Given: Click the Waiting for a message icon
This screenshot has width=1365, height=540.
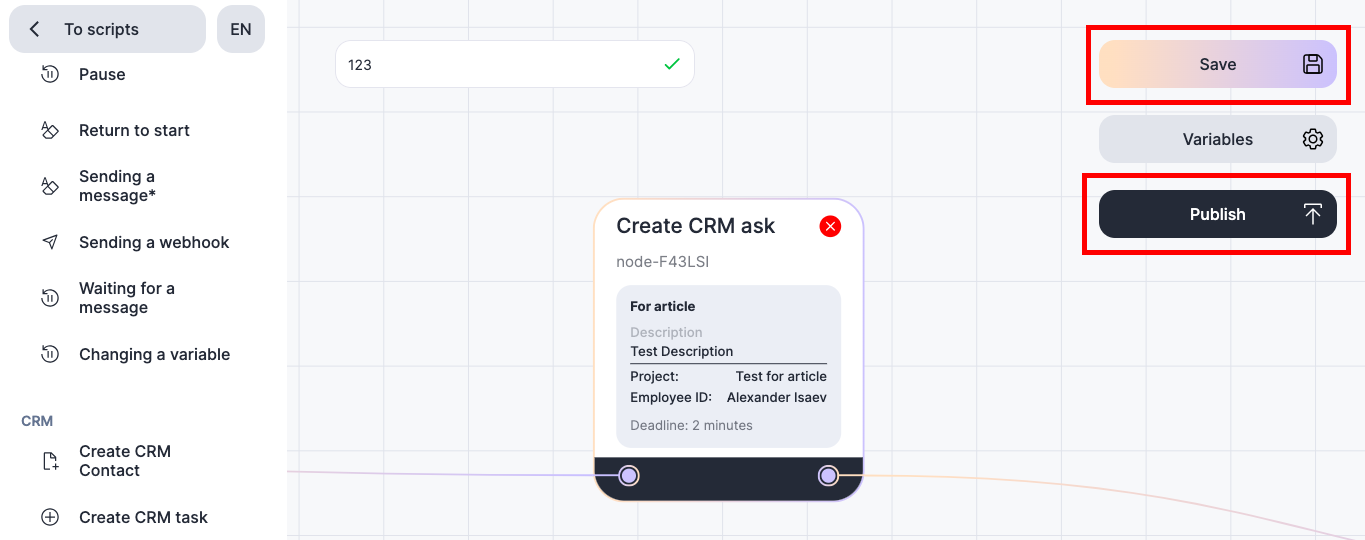Looking at the screenshot, I should tap(50, 297).
